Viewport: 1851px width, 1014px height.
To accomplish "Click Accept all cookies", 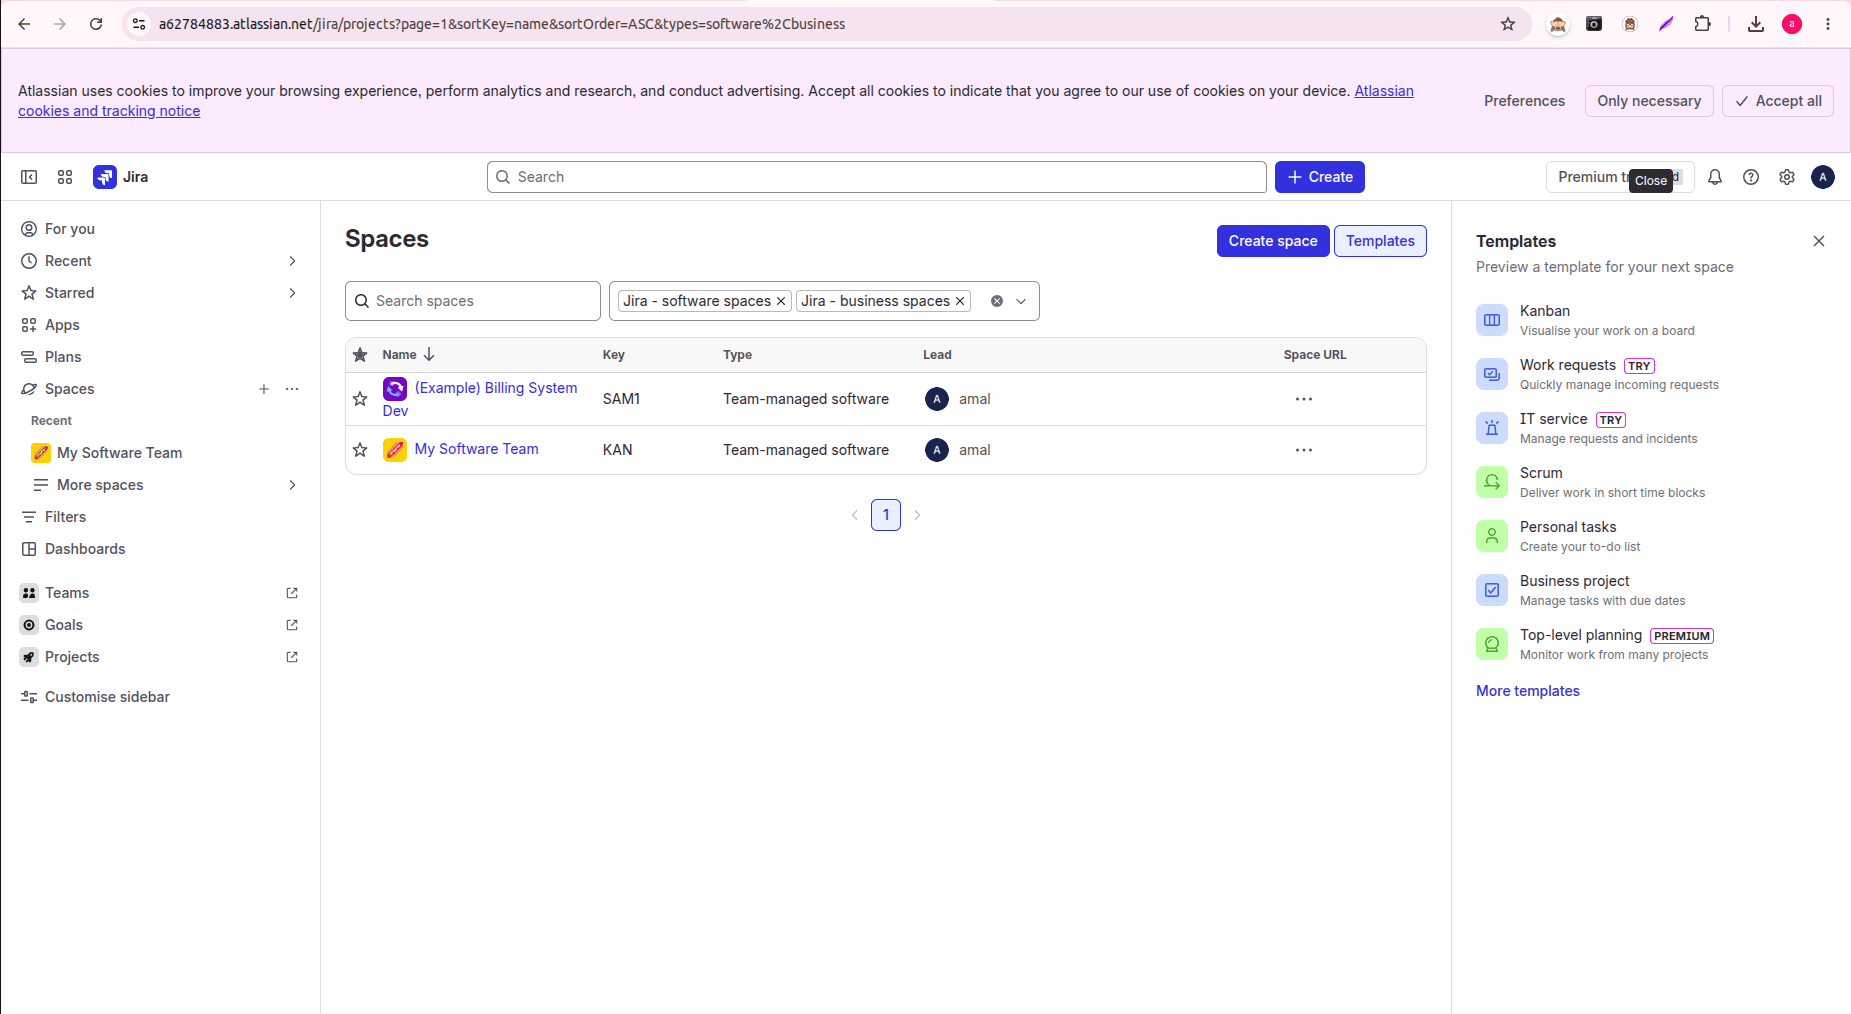I will [x=1778, y=101].
